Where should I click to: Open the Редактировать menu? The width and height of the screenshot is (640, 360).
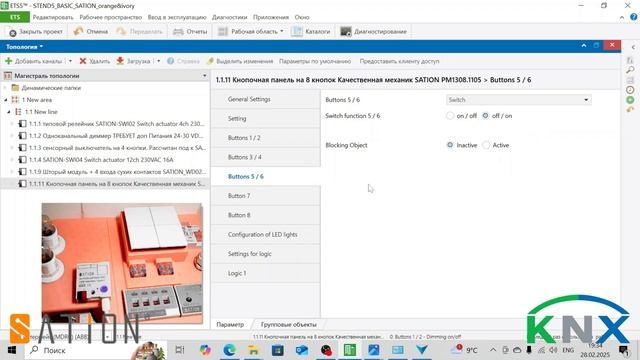point(53,17)
